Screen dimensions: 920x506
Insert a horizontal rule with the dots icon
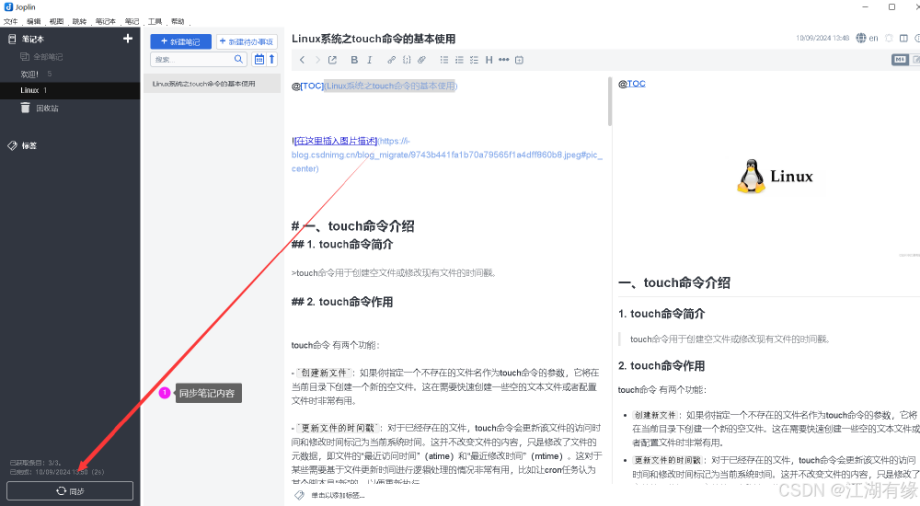(x=504, y=60)
